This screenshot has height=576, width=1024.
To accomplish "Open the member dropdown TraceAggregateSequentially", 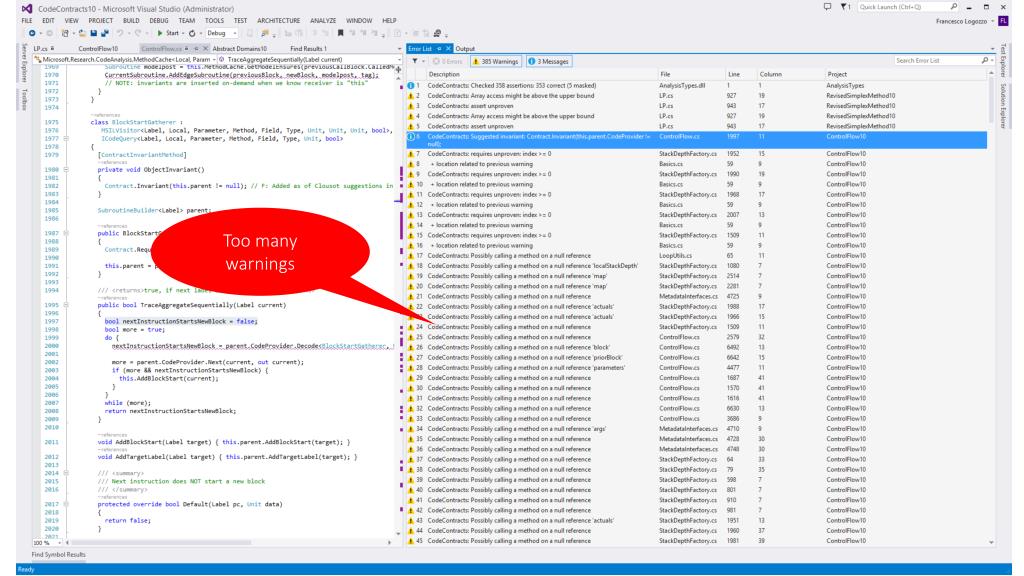I will coord(398,59).
